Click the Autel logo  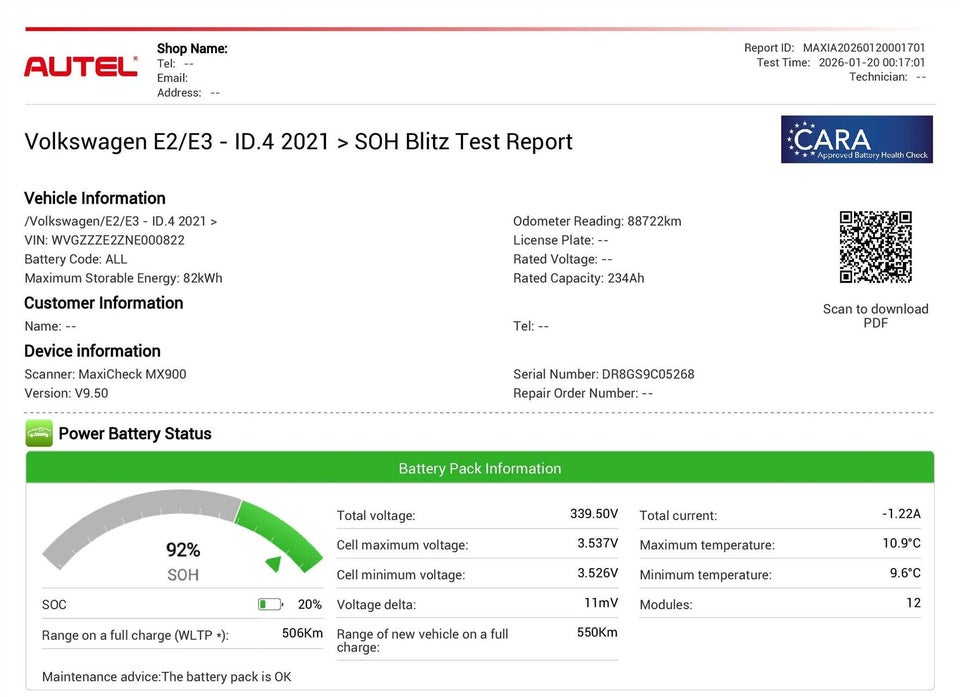point(80,66)
